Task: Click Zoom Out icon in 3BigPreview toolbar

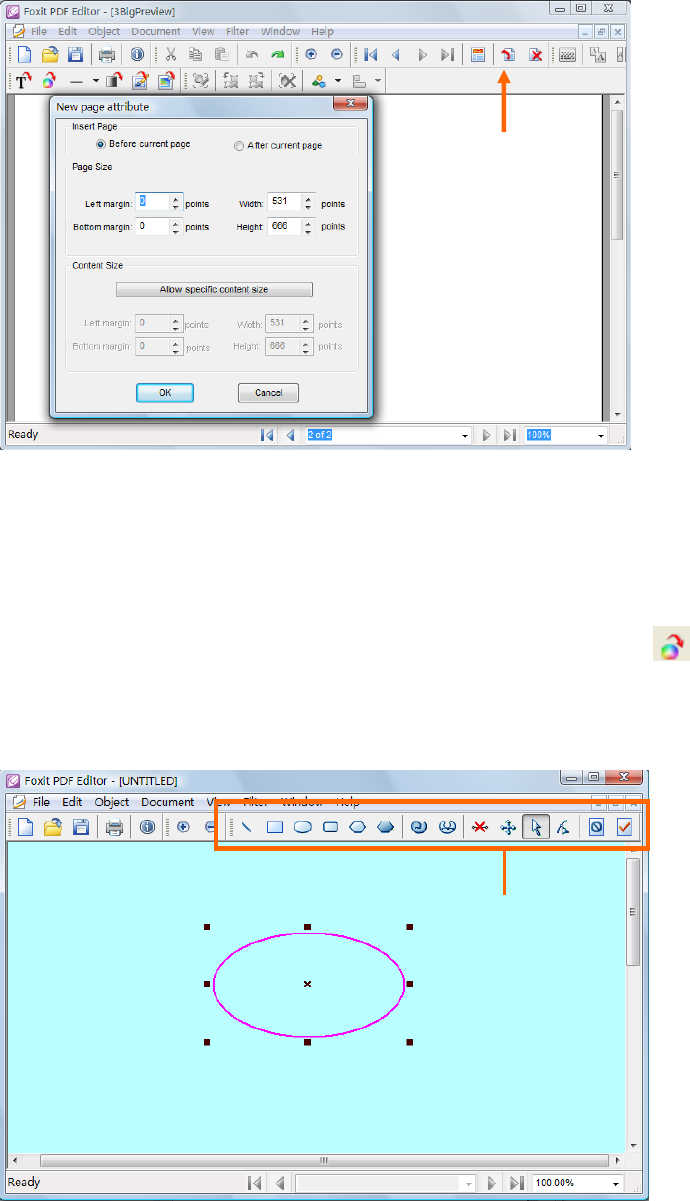Action: coord(337,55)
